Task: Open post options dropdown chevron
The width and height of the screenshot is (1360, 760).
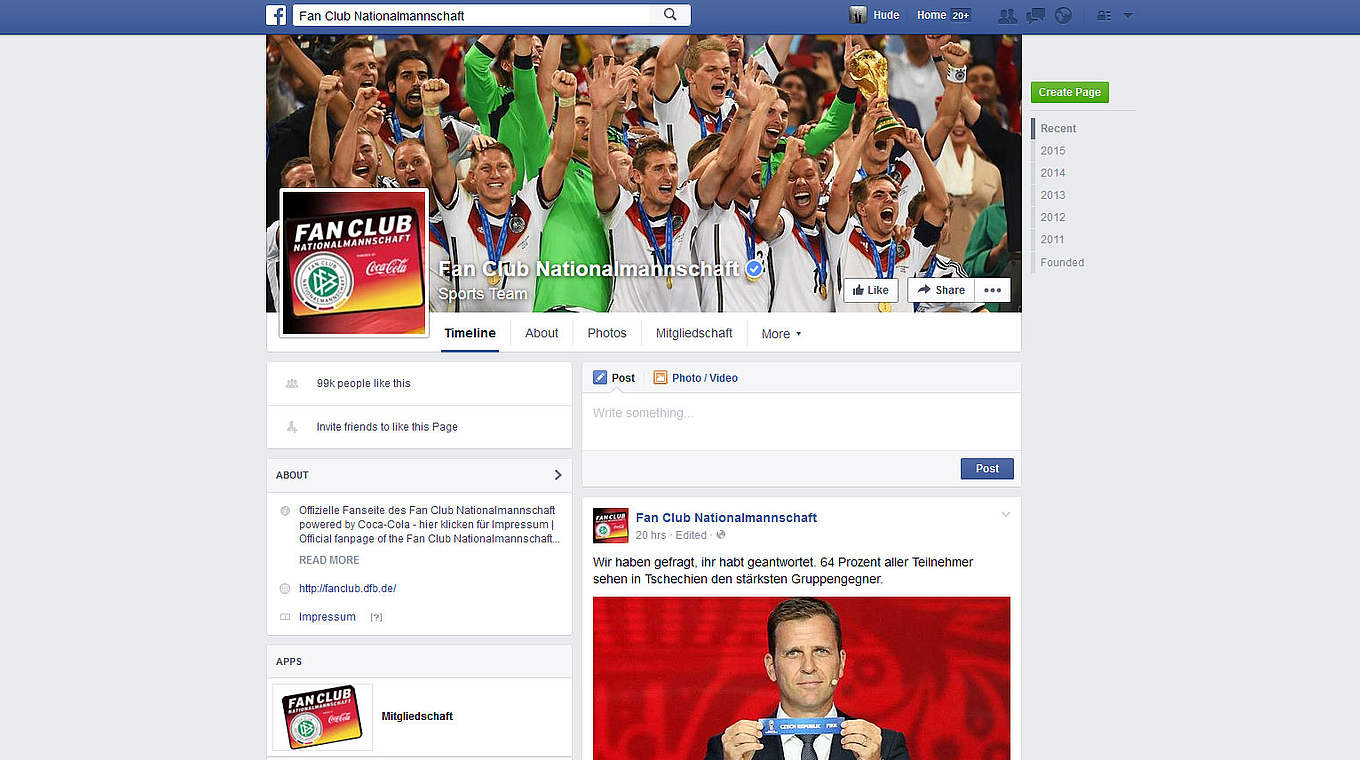Action: coord(1006,514)
